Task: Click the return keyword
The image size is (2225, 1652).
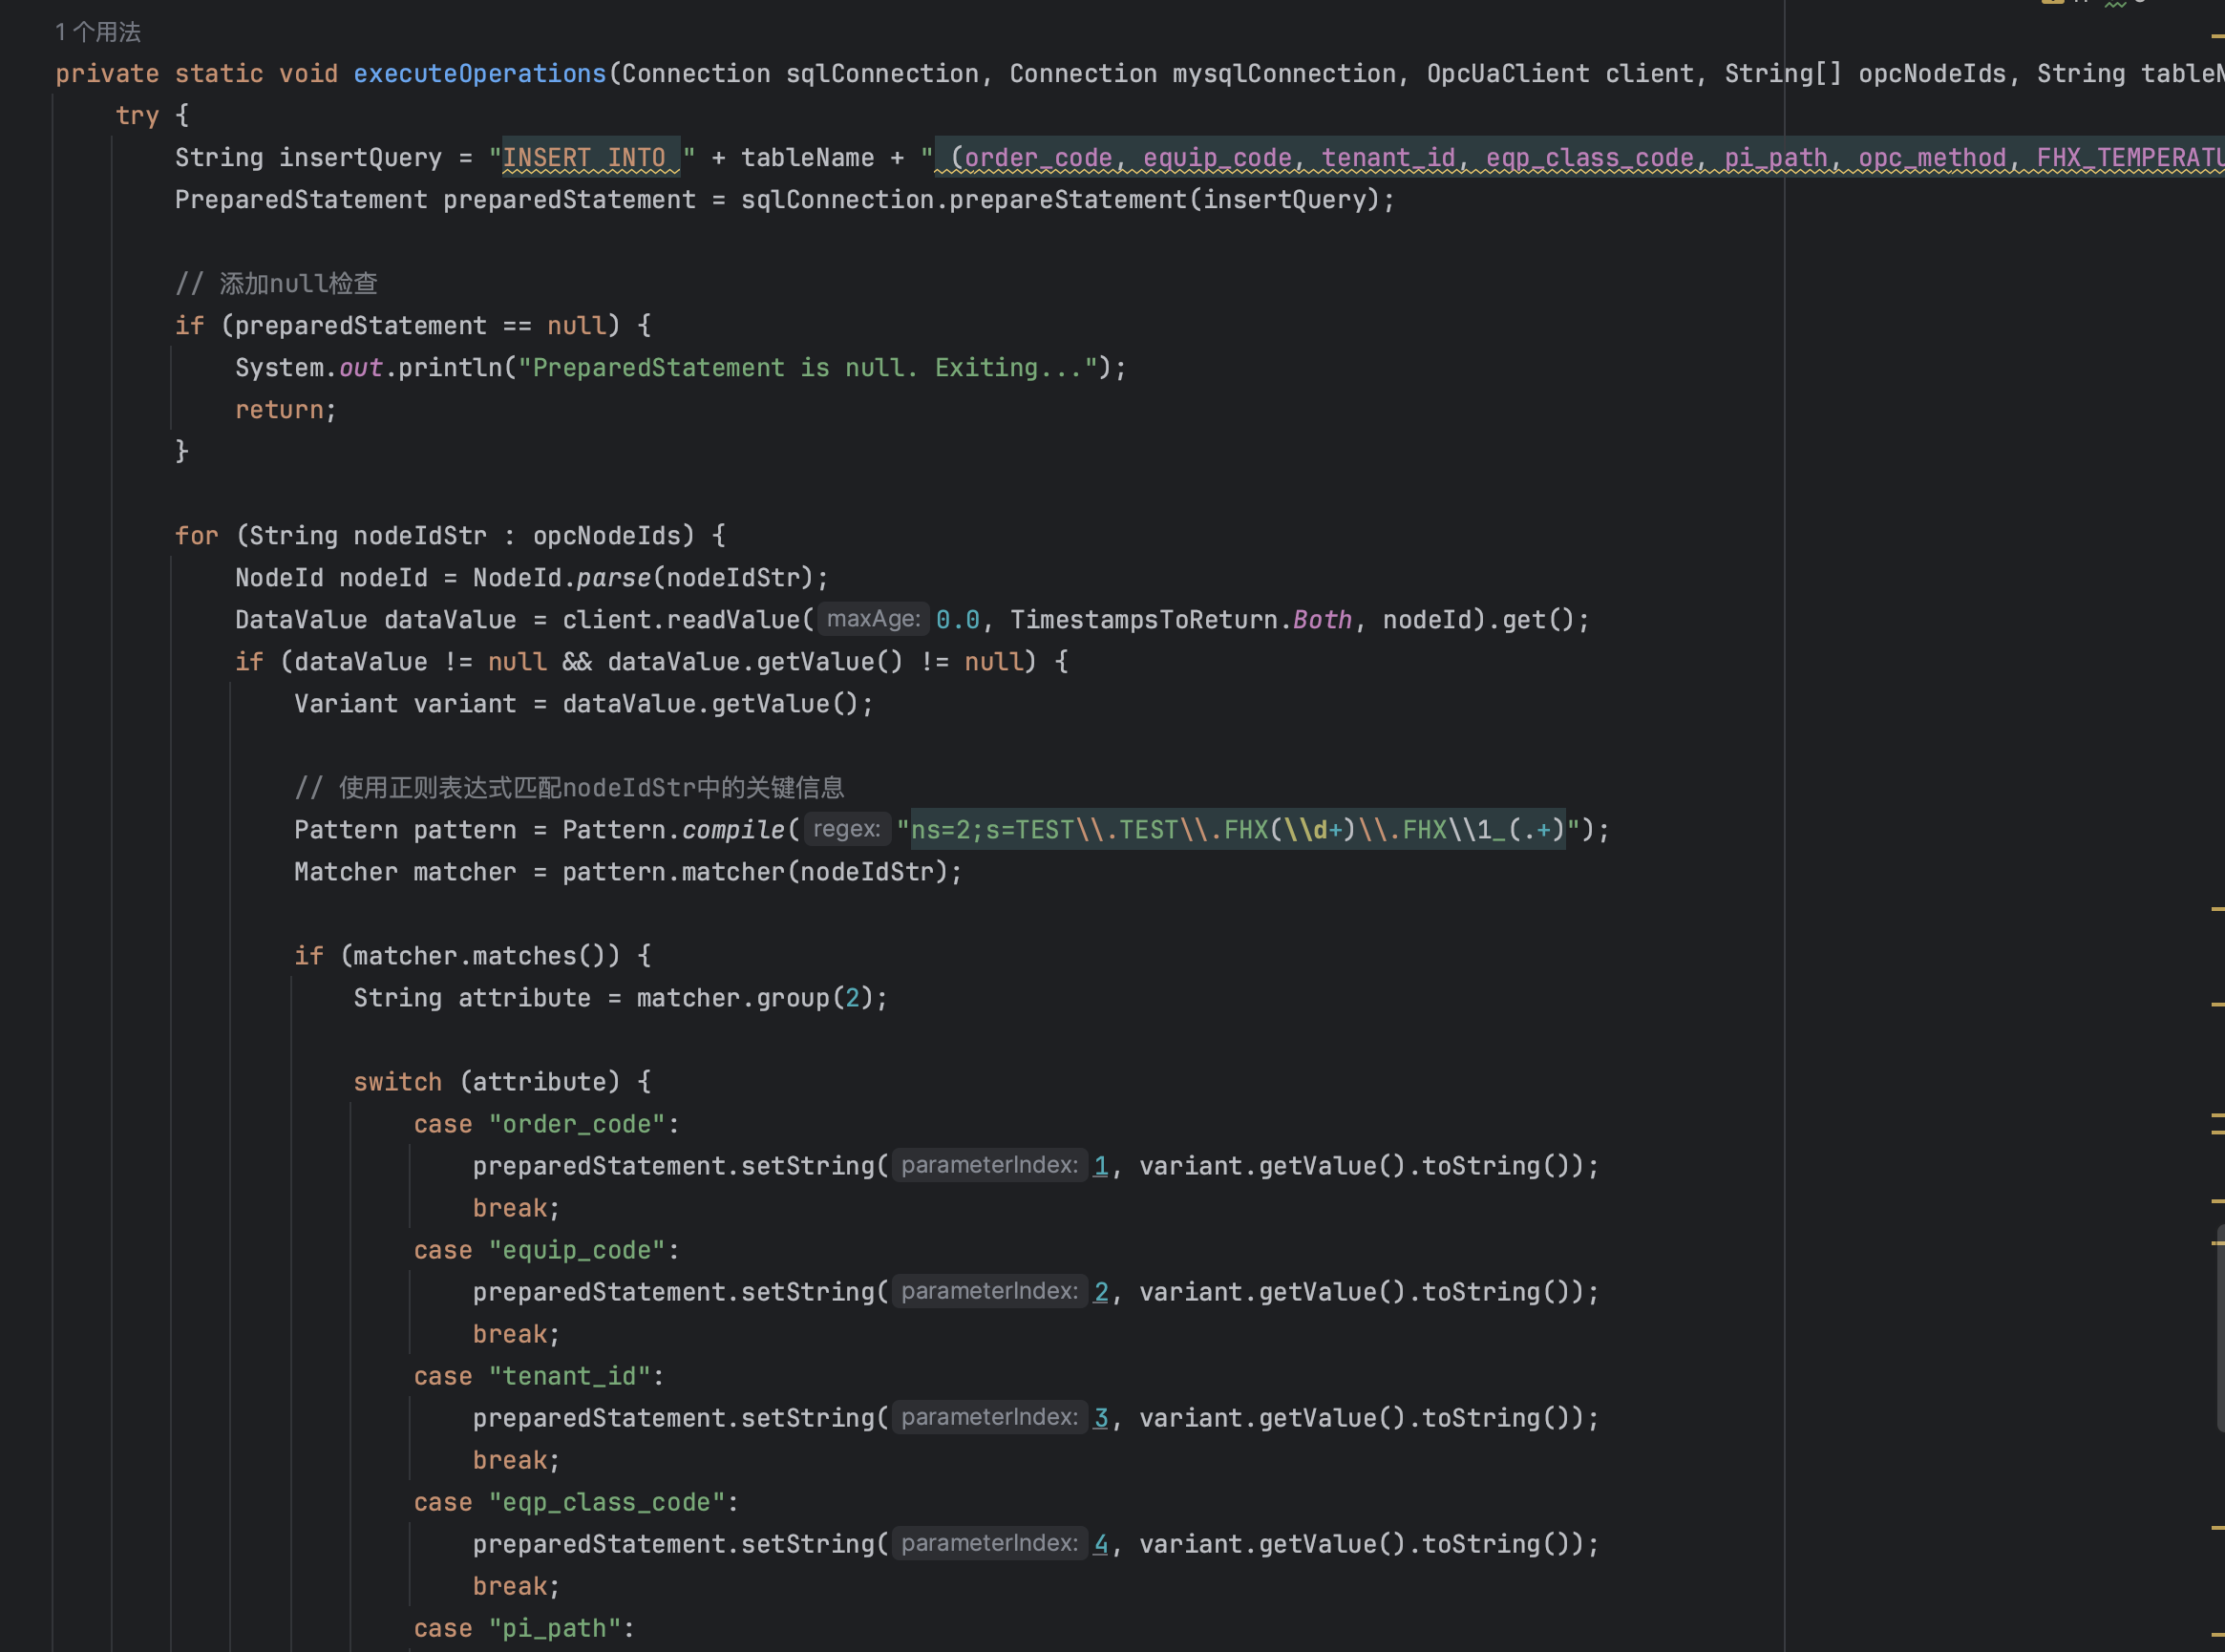Action: pyautogui.click(x=279, y=410)
